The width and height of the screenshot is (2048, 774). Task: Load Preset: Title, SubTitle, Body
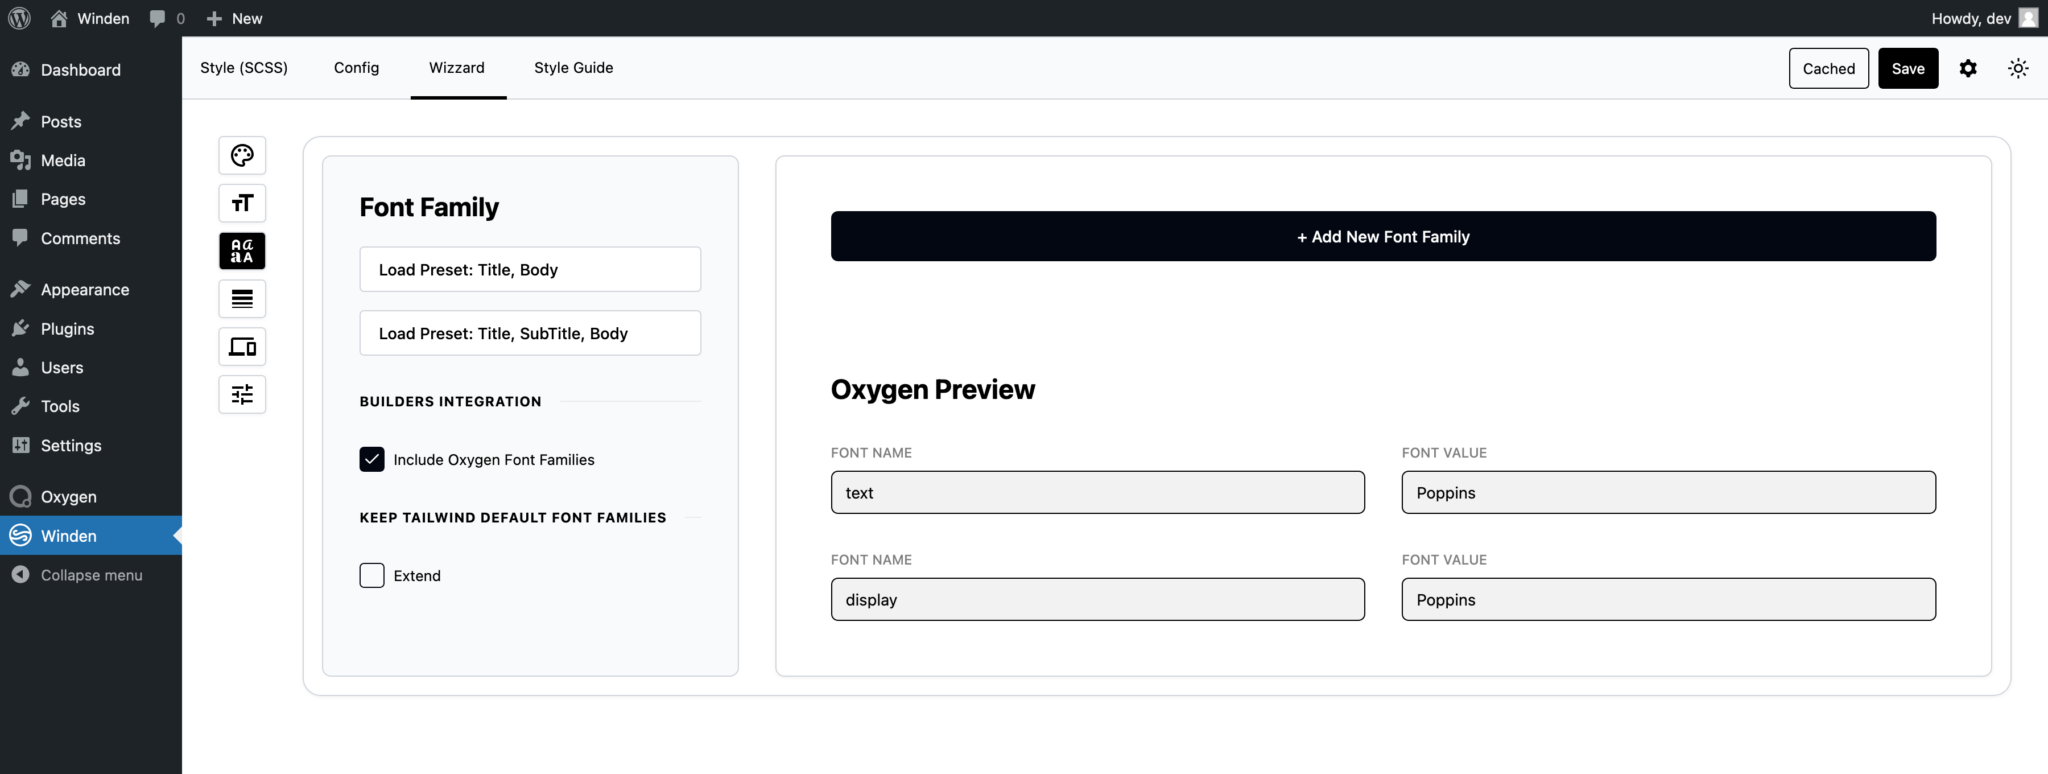(x=530, y=333)
